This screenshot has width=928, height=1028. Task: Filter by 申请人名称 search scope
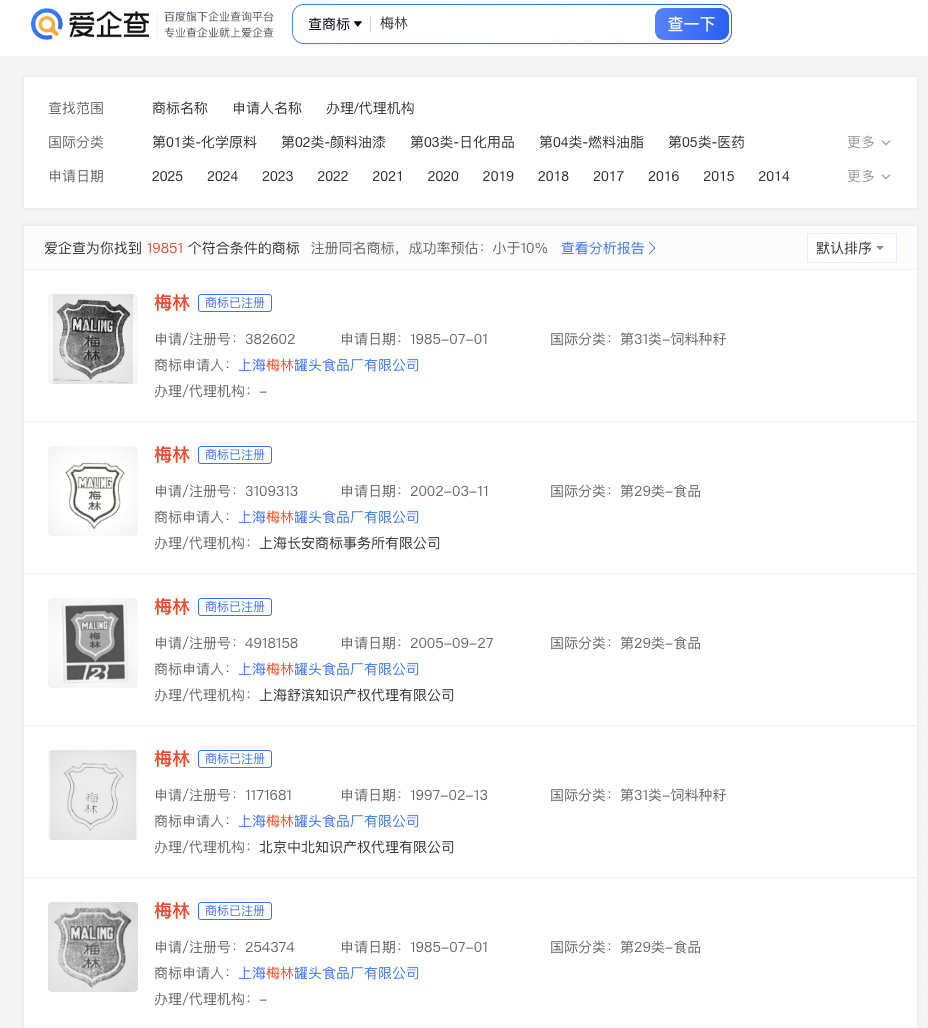pyautogui.click(x=267, y=108)
